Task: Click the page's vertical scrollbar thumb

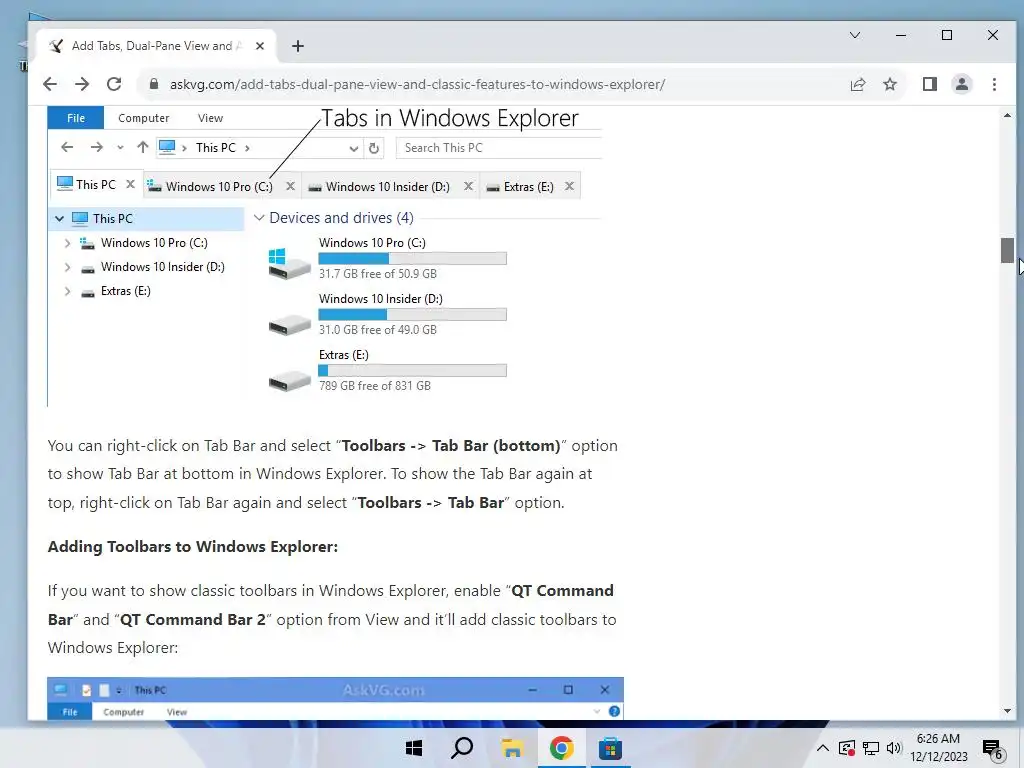Action: point(1007,250)
